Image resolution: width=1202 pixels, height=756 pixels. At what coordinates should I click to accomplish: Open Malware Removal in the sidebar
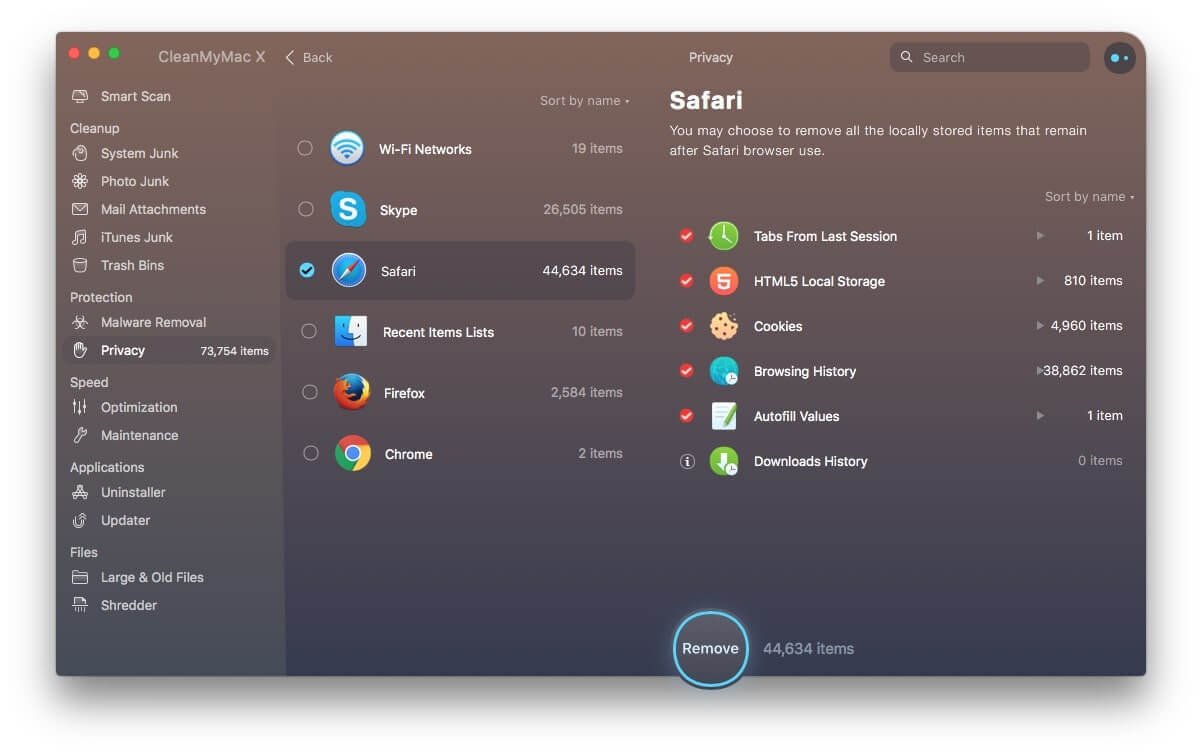coord(153,323)
